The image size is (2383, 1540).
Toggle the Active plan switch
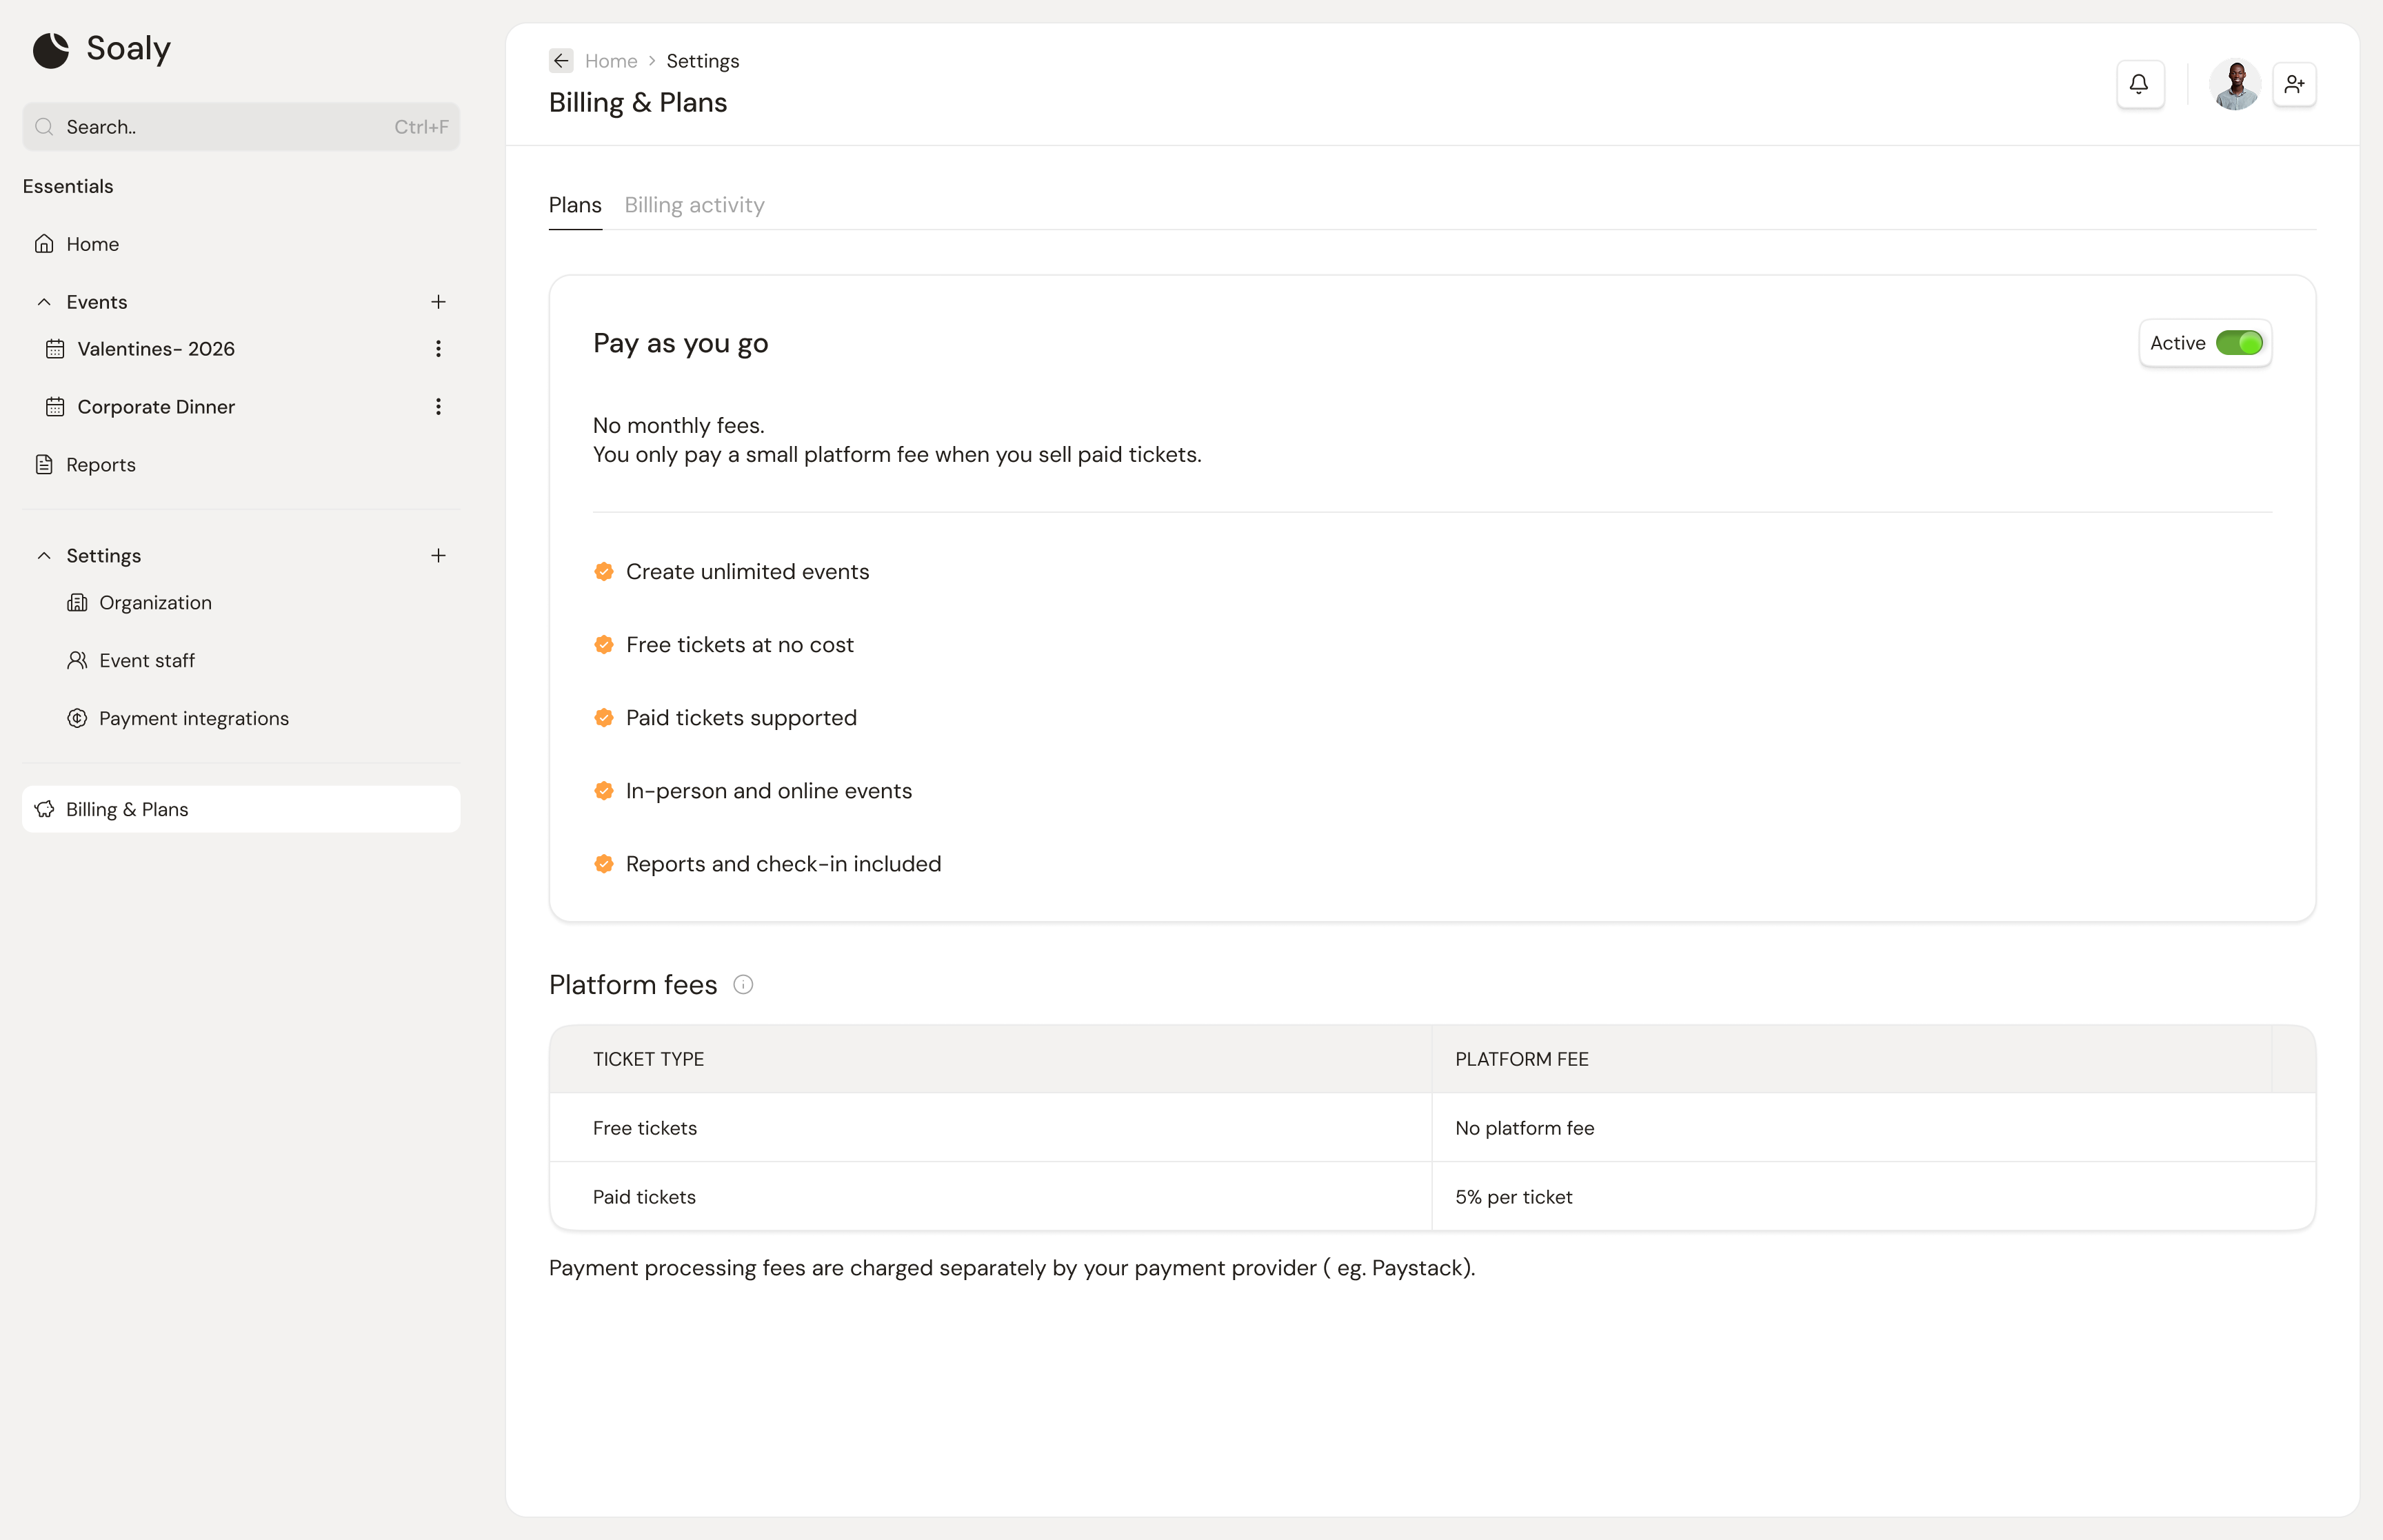coord(2239,343)
